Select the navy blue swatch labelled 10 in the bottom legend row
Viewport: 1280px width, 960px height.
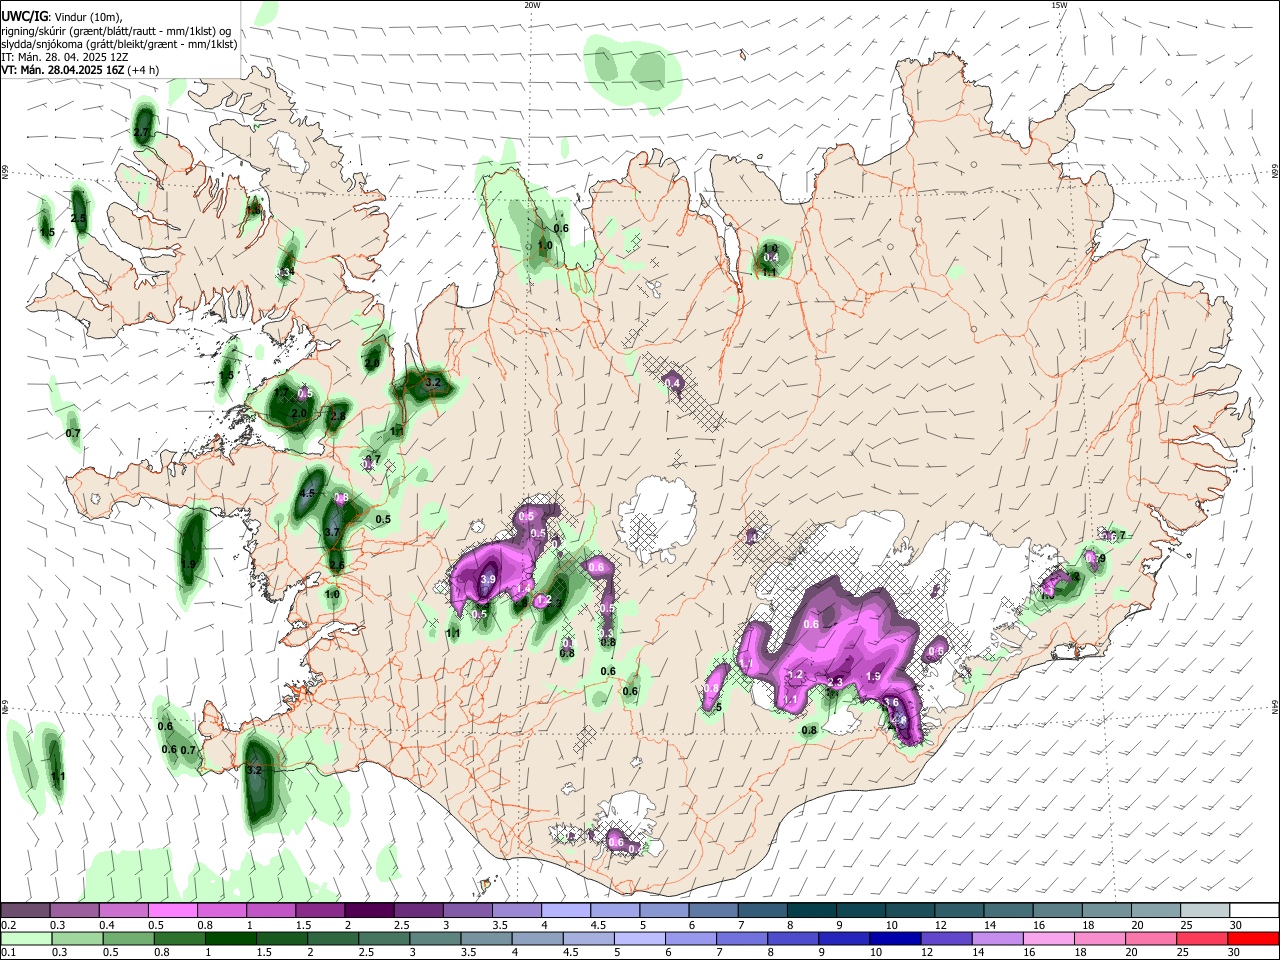[893, 938]
